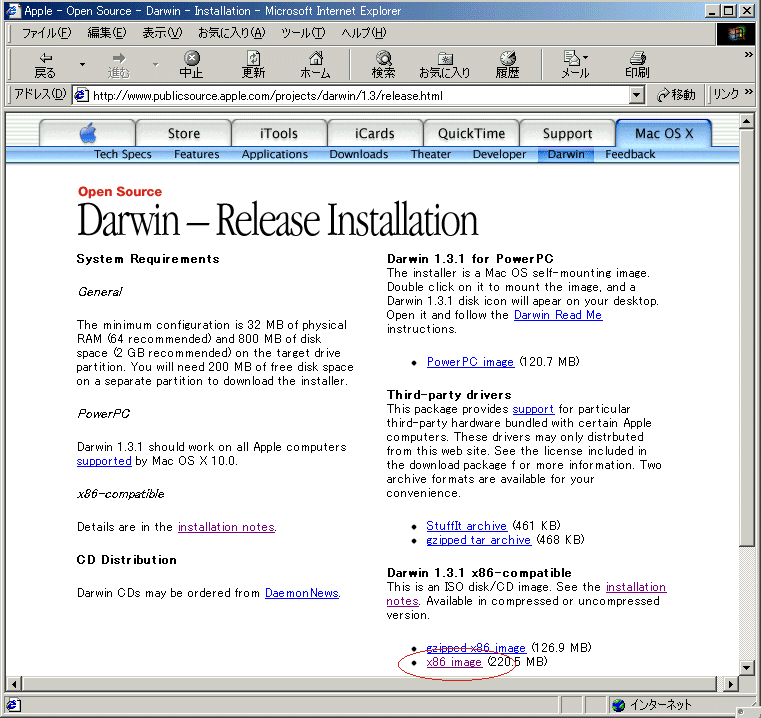This screenshot has width=761, height=718.
Task: Click the vertical scrollbar up arrow
Action: click(x=747, y=121)
